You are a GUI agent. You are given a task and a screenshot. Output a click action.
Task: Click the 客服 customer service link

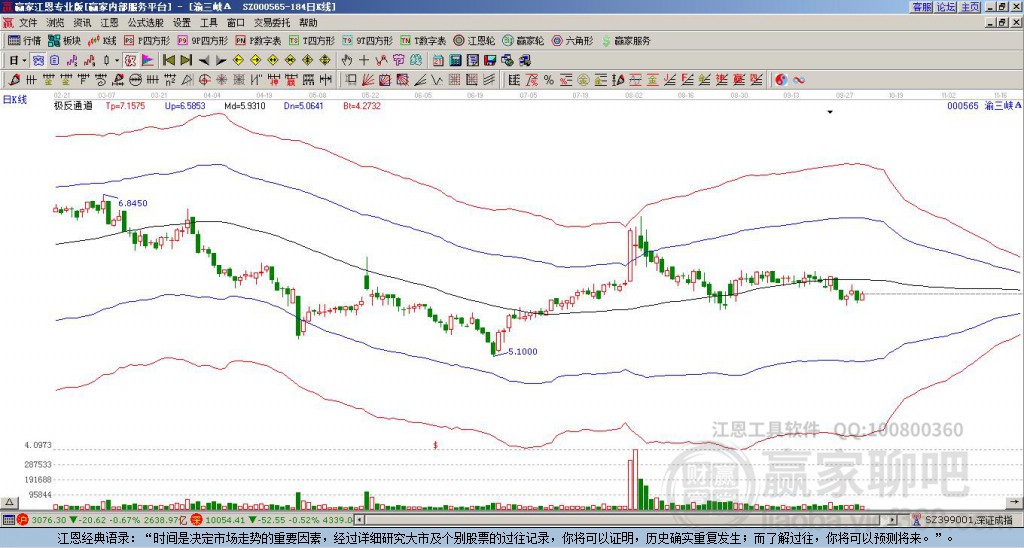[x=922, y=7]
